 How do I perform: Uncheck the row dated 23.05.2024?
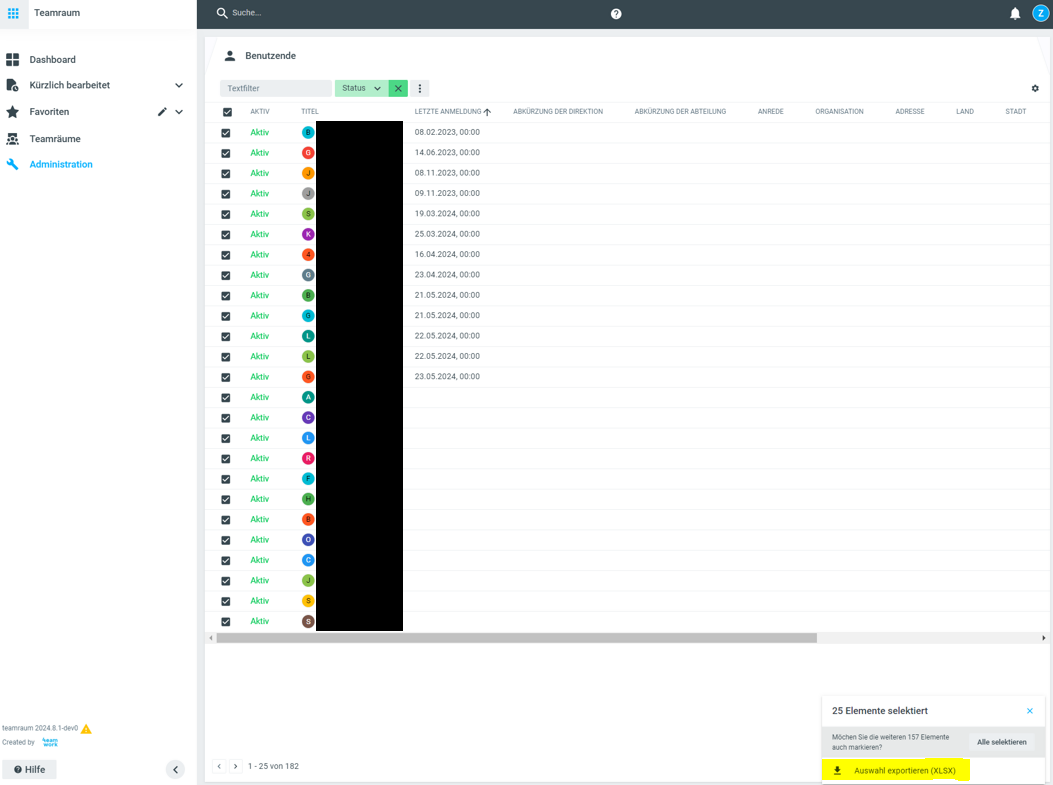tap(226, 377)
